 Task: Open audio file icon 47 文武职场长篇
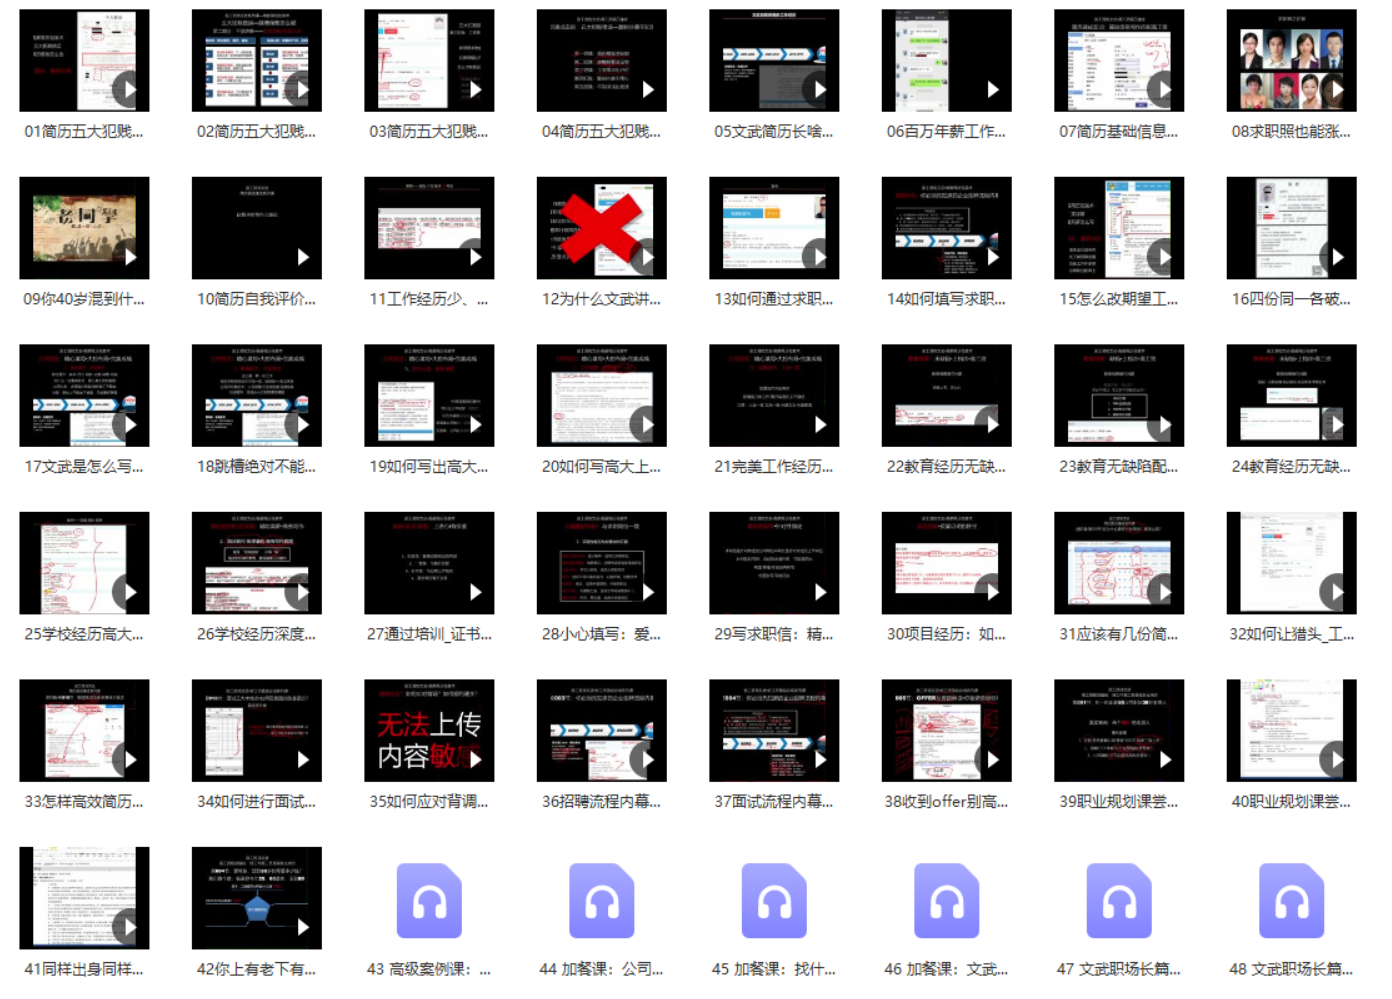coord(1119,901)
